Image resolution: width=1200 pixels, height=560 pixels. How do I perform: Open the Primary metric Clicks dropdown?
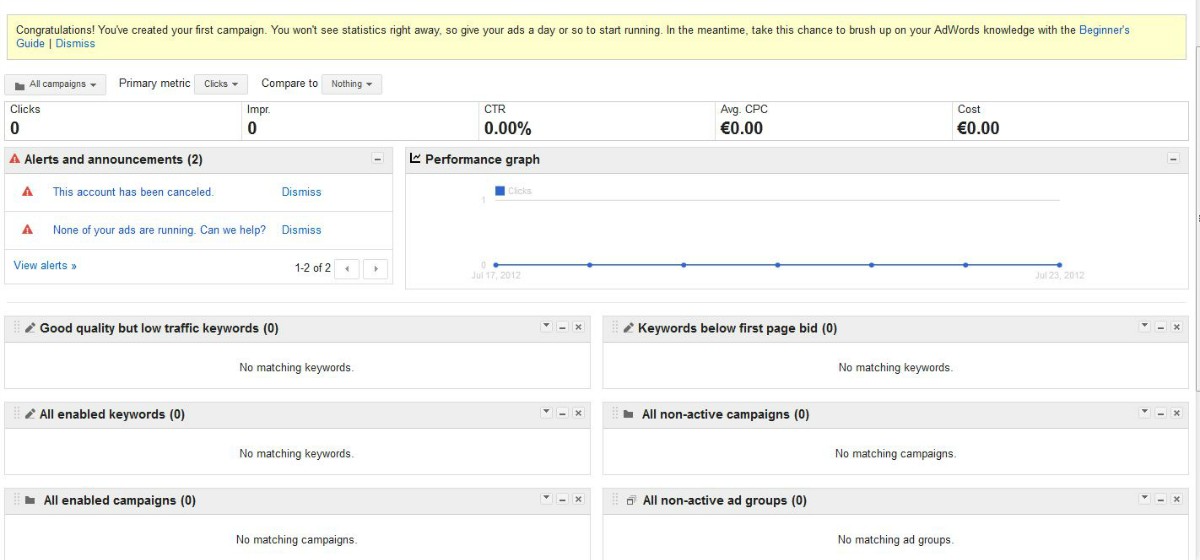[221, 84]
